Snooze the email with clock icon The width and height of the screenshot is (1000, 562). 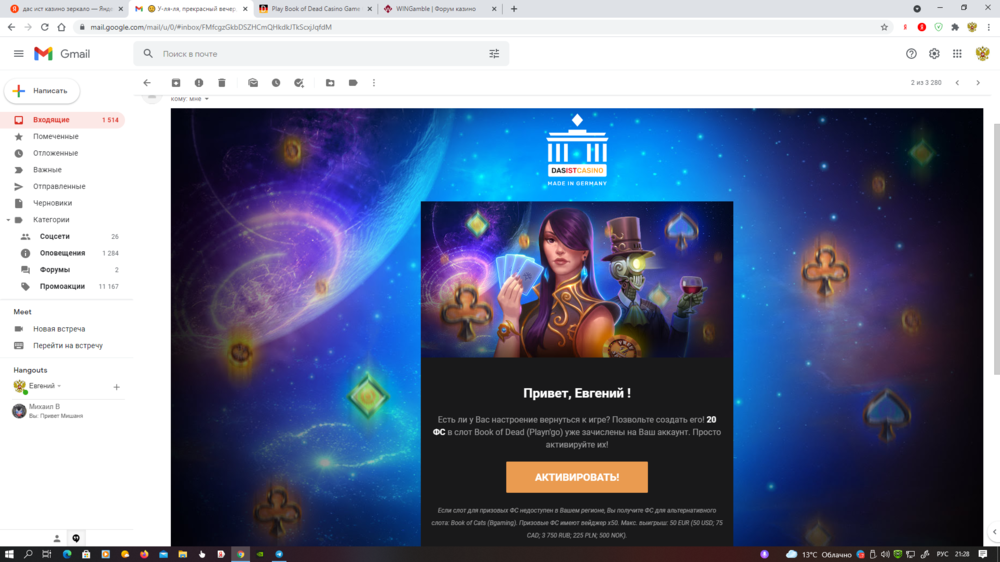pyautogui.click(x=276, y=83)
